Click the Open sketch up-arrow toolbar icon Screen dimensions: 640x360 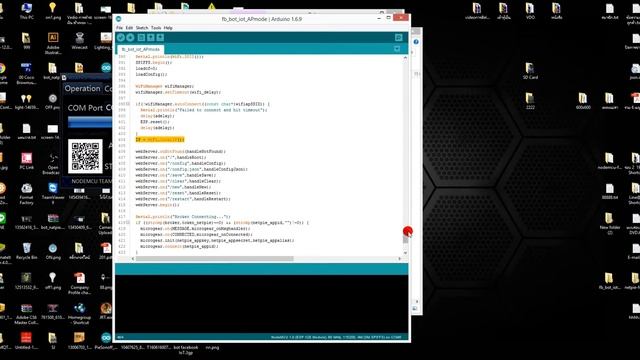click(151, 38)
